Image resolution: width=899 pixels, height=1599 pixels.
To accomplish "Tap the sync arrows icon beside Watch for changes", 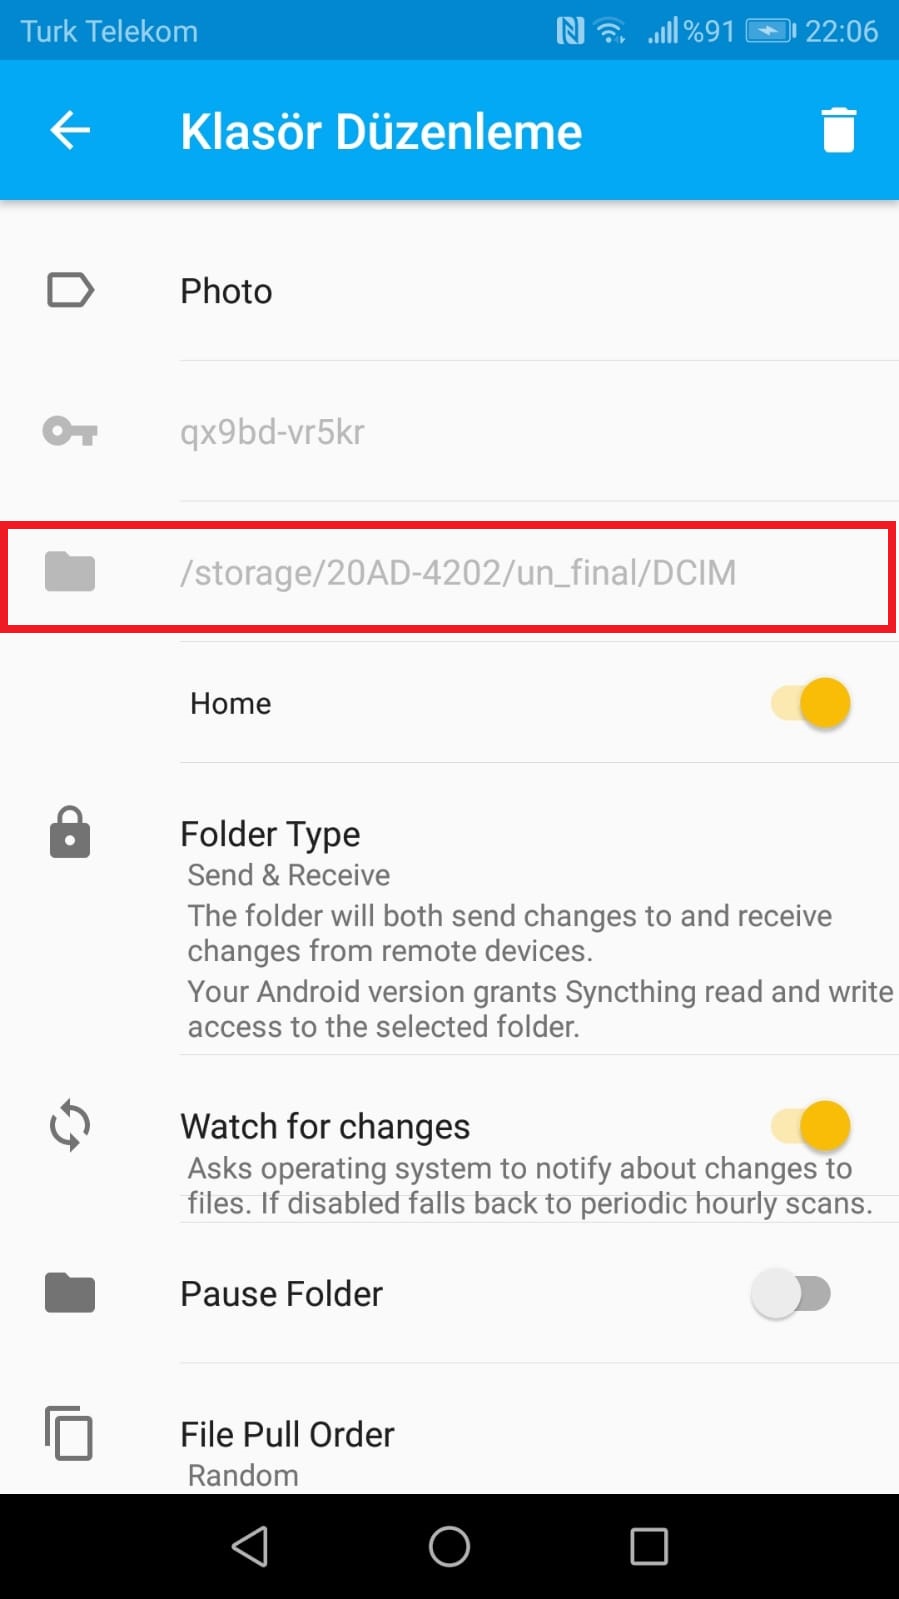I will click(x=70, y=1125).
